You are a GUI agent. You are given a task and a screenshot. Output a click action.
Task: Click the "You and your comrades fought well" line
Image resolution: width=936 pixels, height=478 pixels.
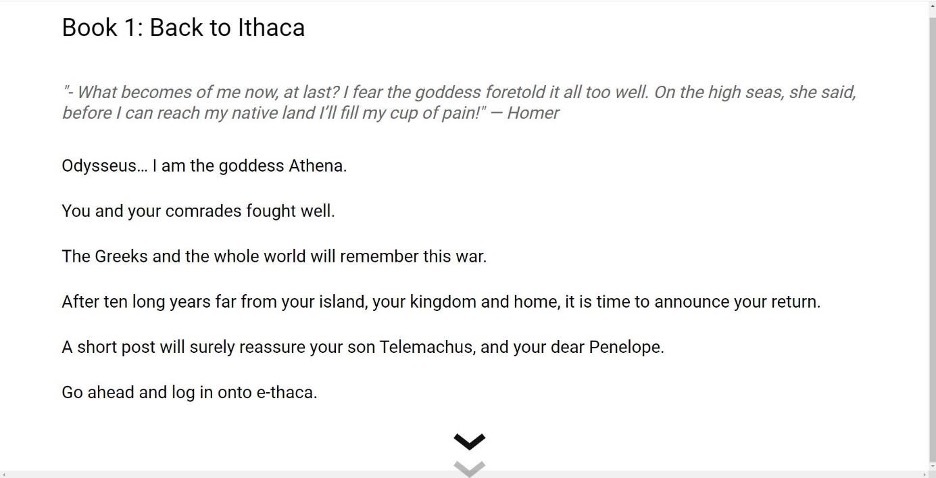pos(198,211)
